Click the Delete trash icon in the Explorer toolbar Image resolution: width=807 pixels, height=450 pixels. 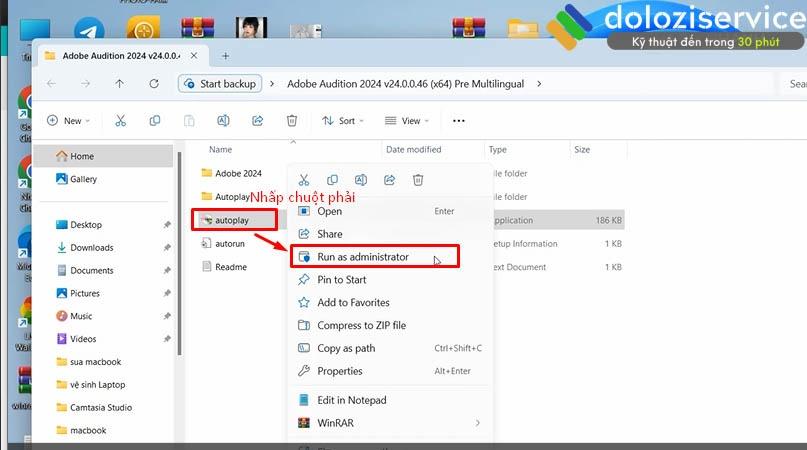tap(292, 120)
